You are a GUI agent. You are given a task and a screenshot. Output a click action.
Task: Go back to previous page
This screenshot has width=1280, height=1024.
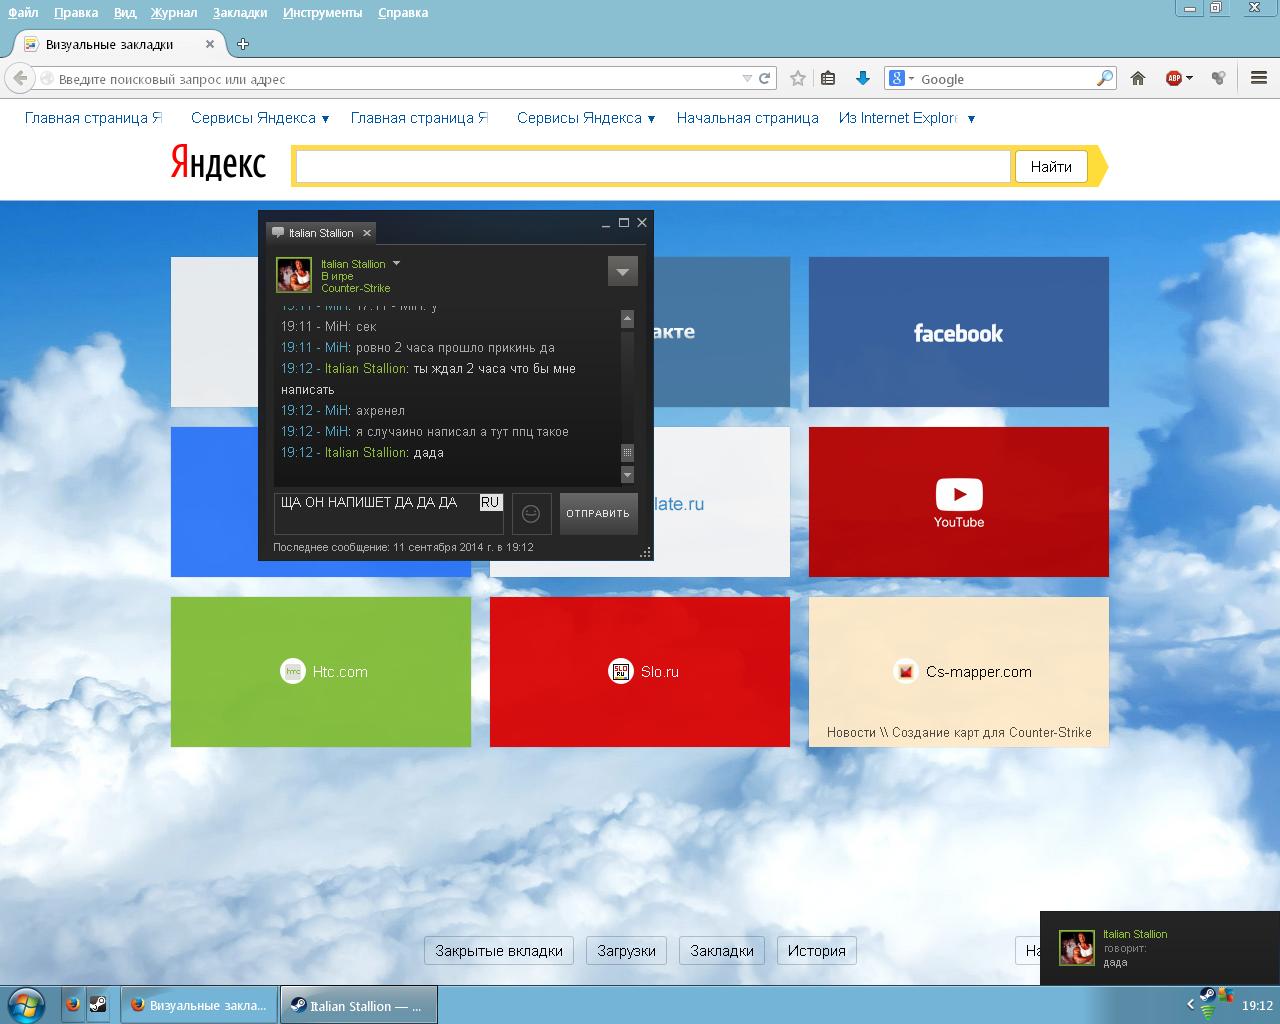[19, 78]
